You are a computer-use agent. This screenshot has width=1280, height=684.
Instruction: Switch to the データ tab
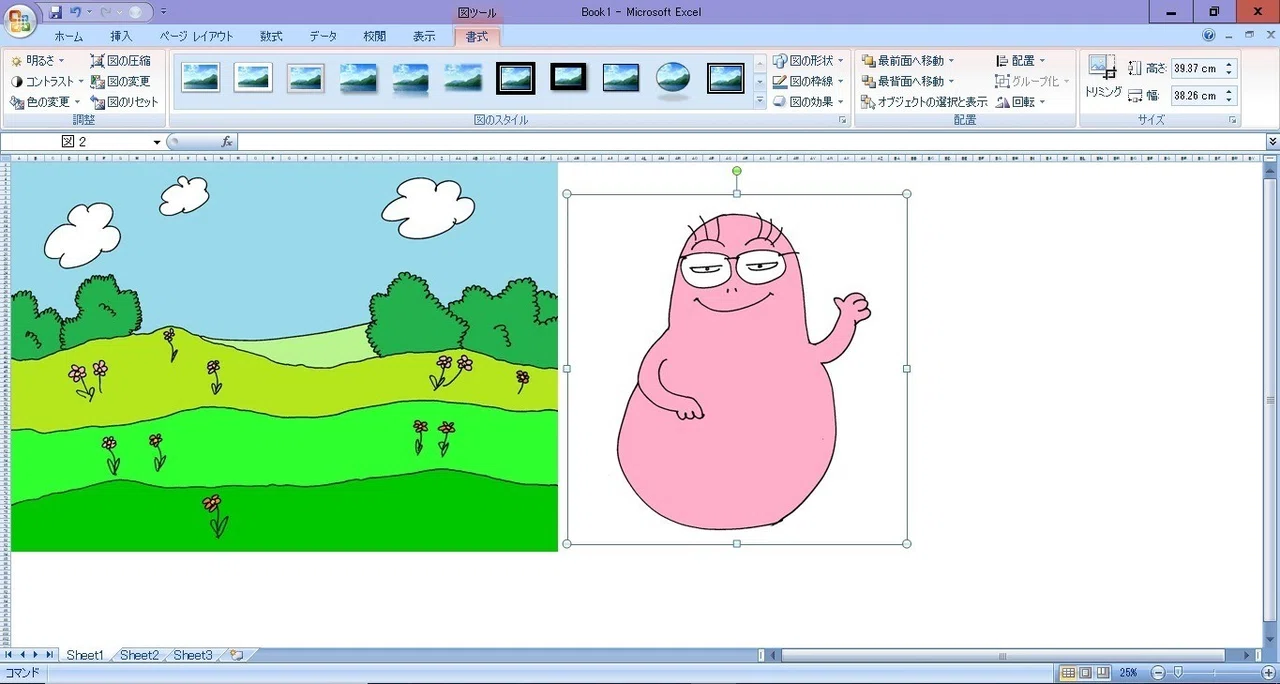click(x=323, y=37)
